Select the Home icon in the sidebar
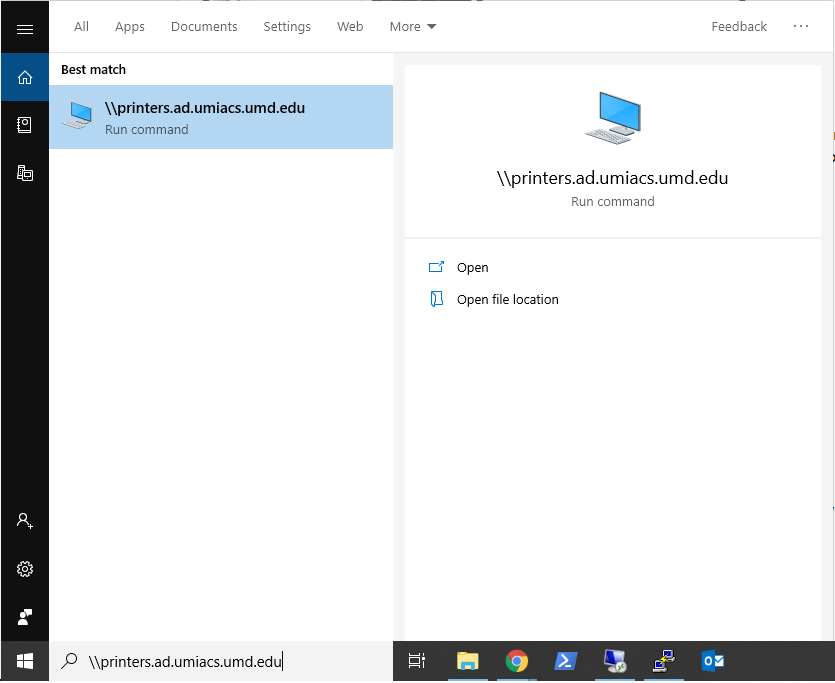Image resolution: width=835 pixels, height=683 pixels. coord(25,77)
